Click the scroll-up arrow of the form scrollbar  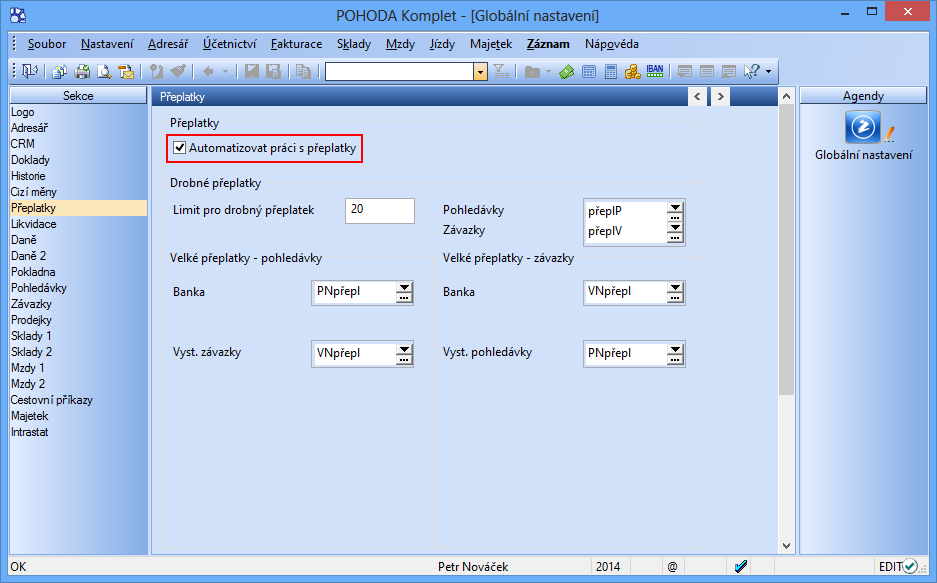click(786, 96)
